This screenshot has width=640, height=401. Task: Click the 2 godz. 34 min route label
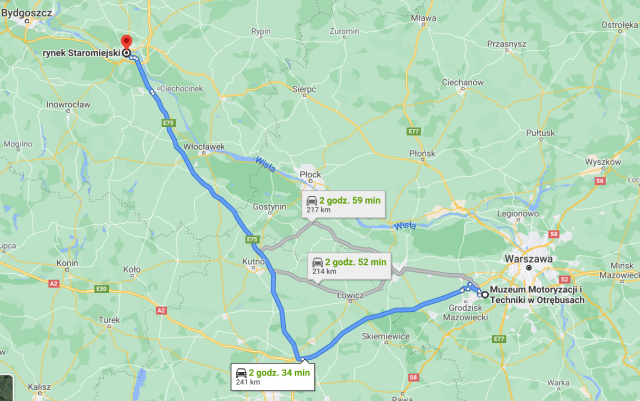[x=273, y=376]
